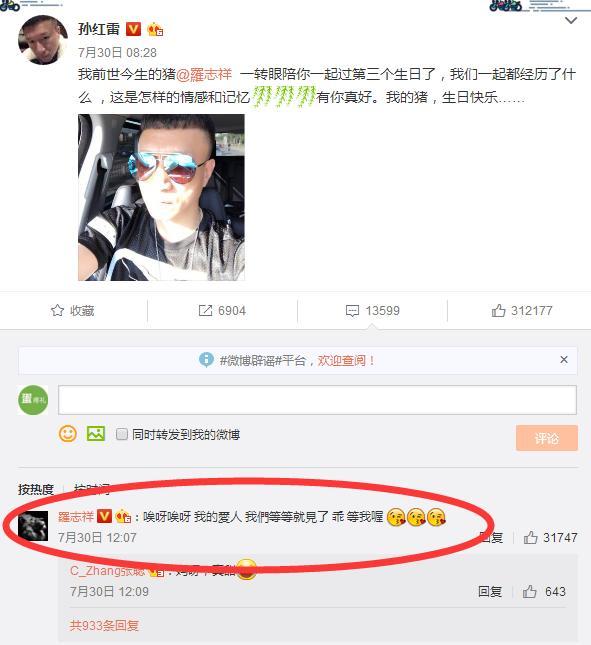Click into the comment text input field
The image size is (591, 645).
[317, 400]
